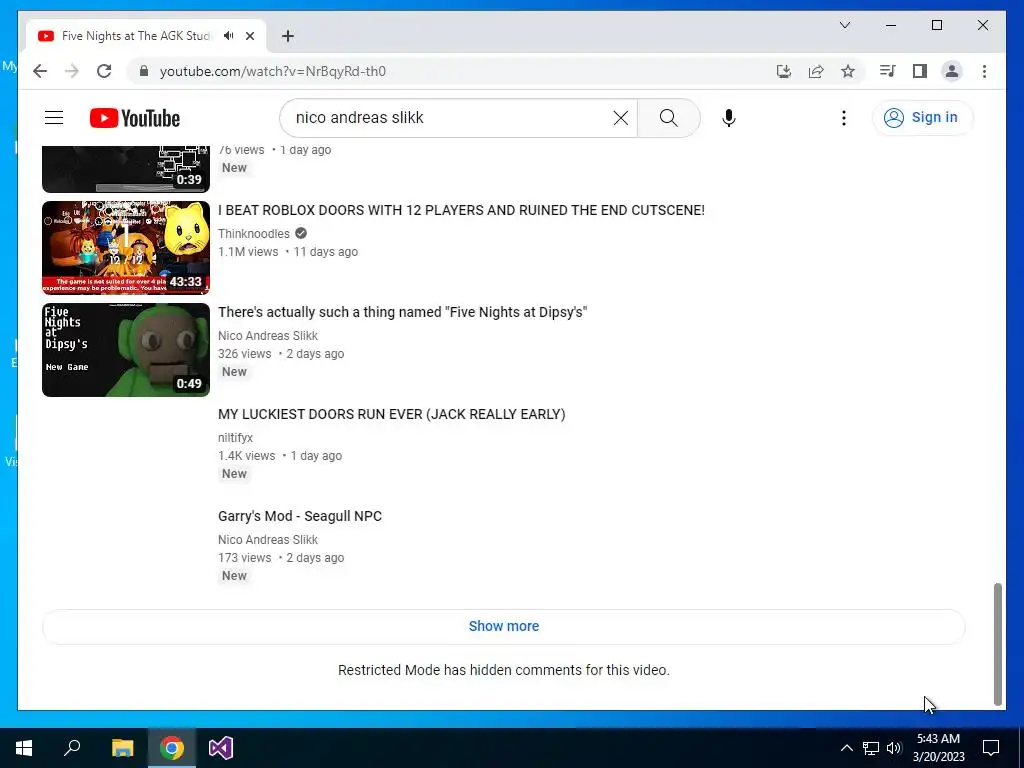
Task: Click the Thinknoodles channel name
Action: [x=253, y=234]
